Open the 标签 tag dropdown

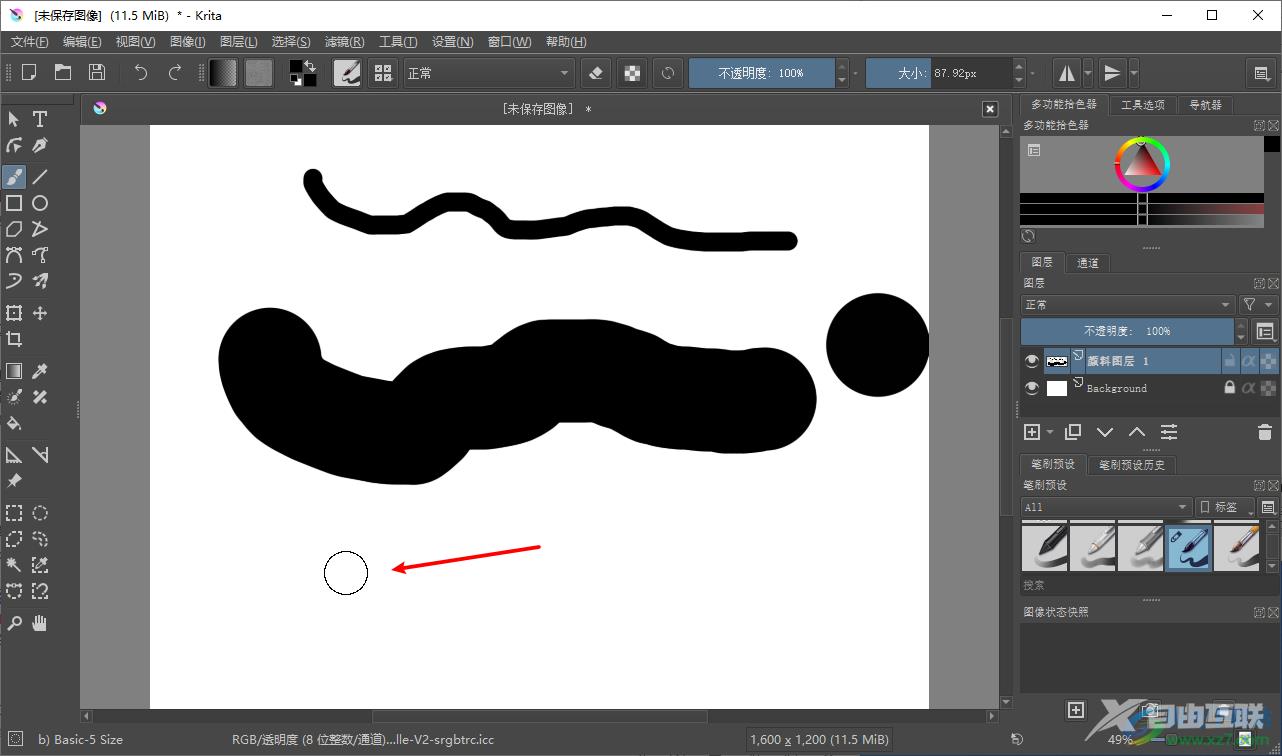click(1224, 507)
